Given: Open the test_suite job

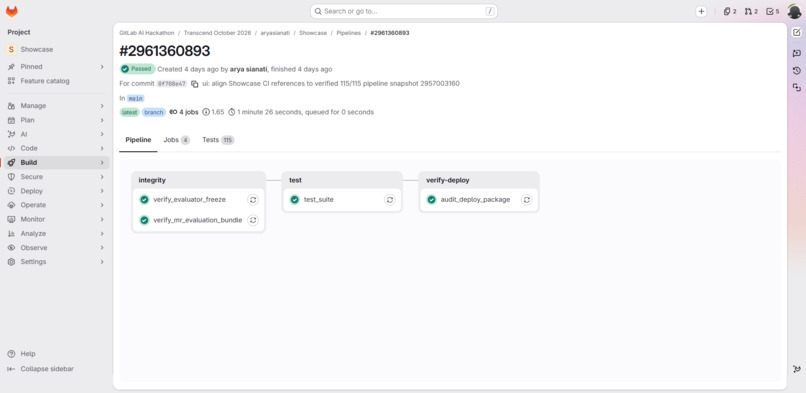Looking at the screenshot, I should coord(319,199).
